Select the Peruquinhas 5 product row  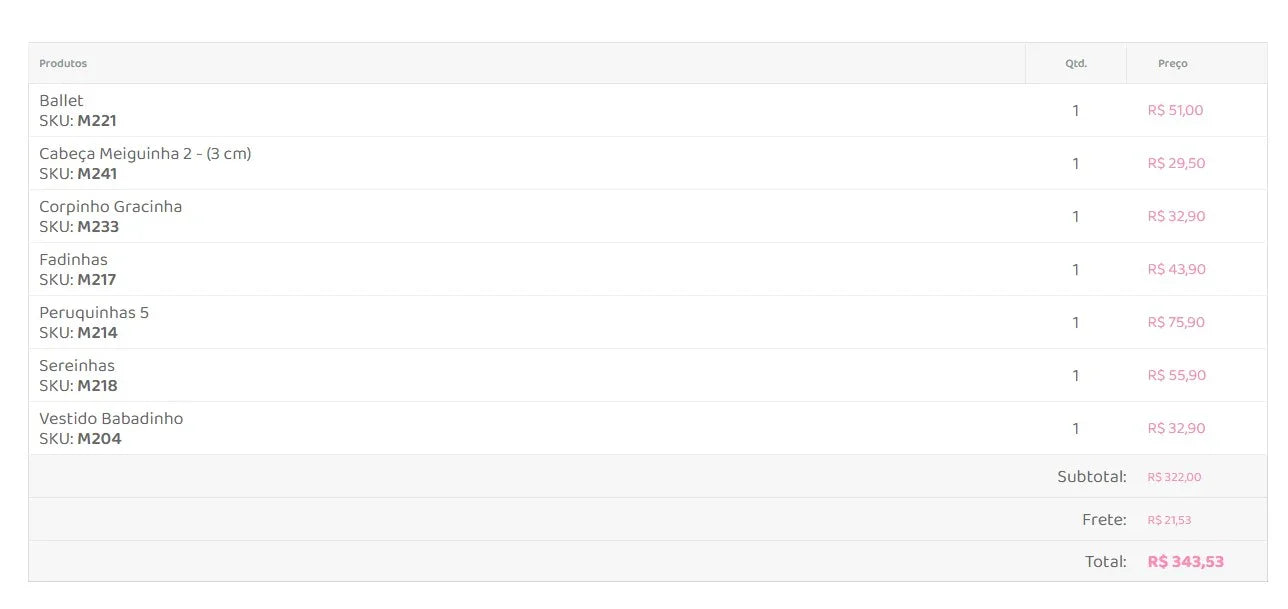(x=647, y=322)
